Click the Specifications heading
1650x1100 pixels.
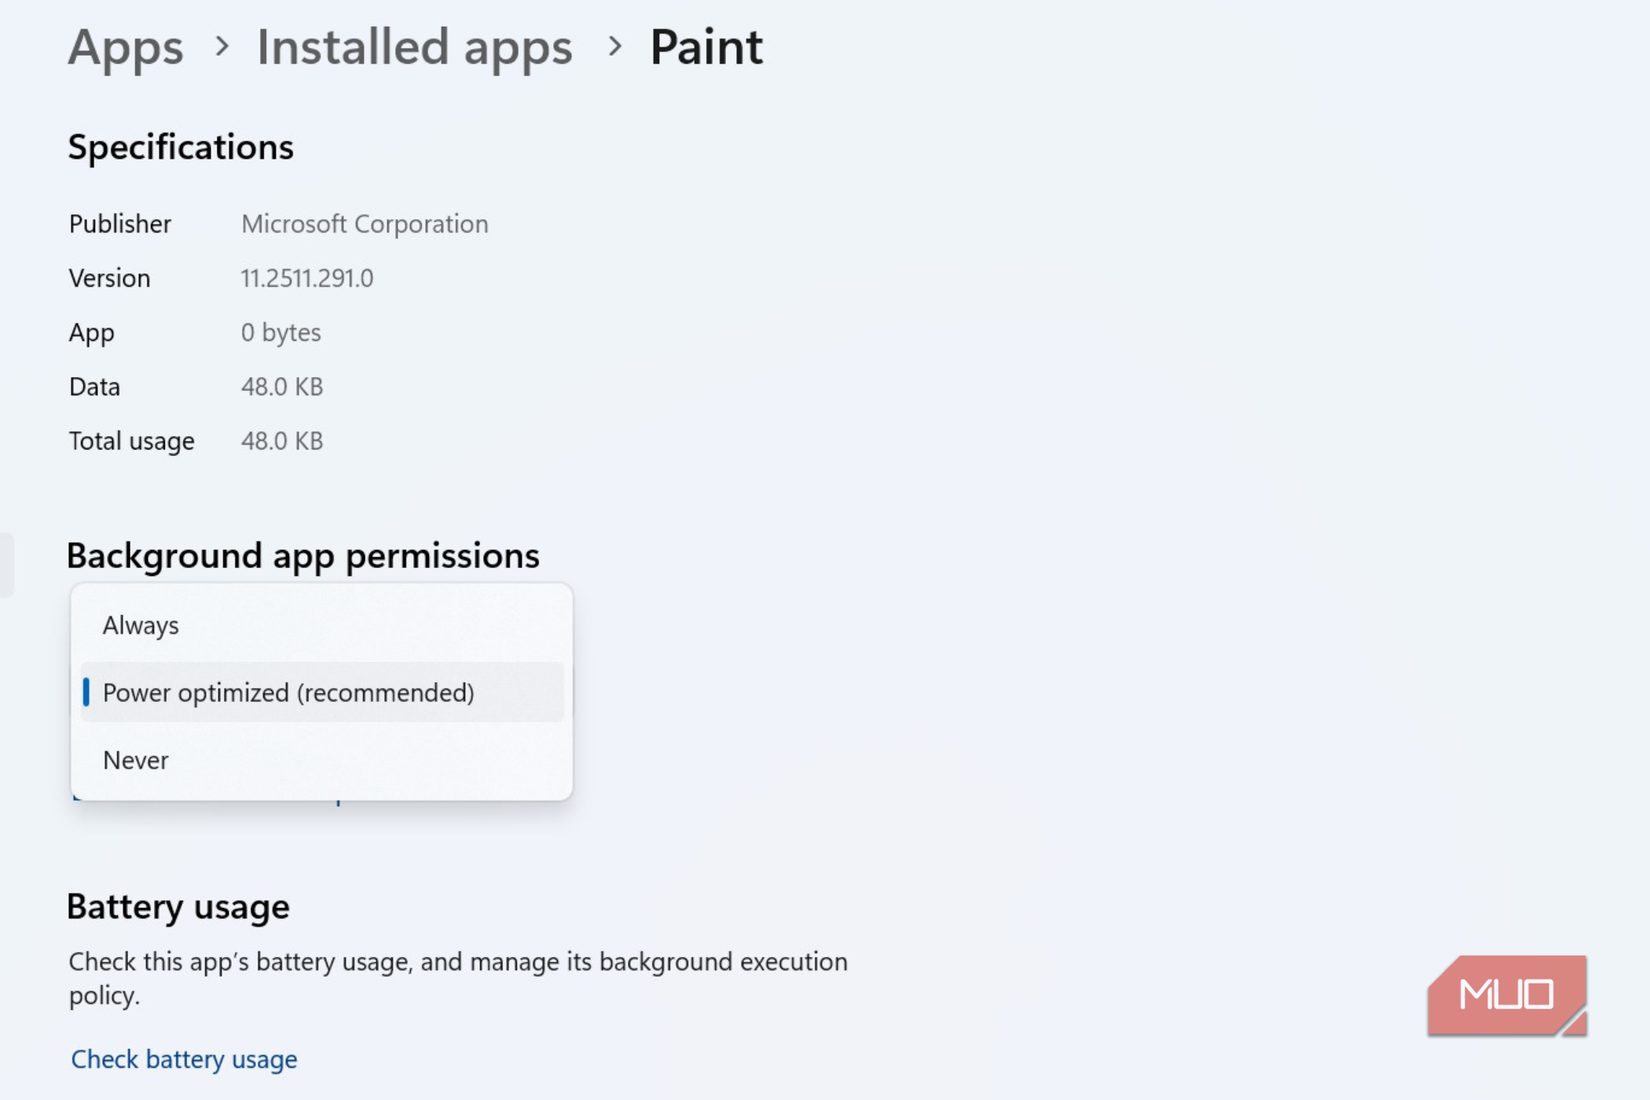coord(180,147)
